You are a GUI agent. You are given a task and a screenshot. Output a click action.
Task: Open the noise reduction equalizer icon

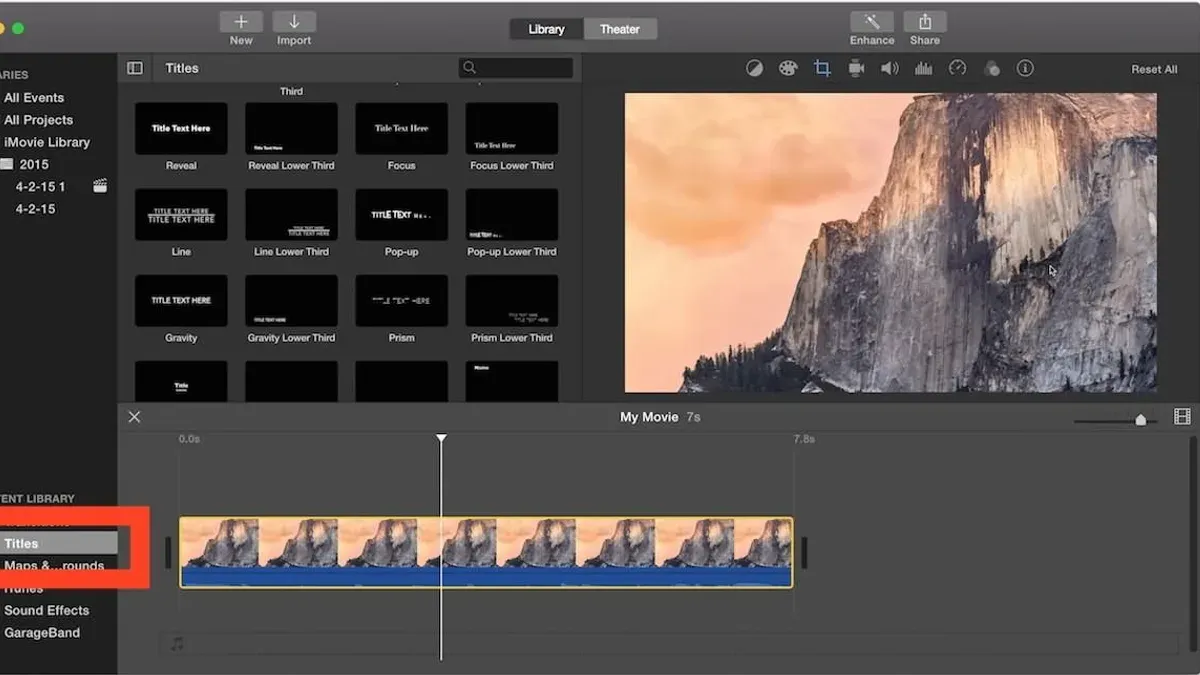tap(923, 68)
